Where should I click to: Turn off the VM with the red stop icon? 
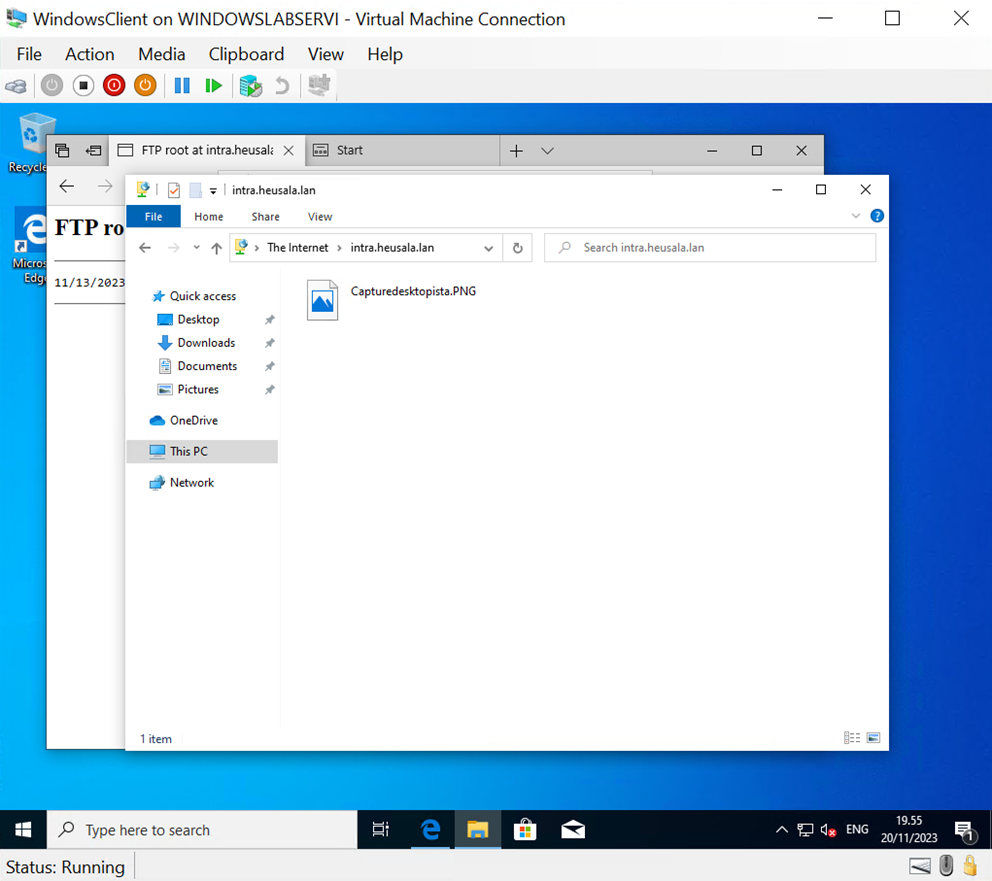click(x=114, y=85)
